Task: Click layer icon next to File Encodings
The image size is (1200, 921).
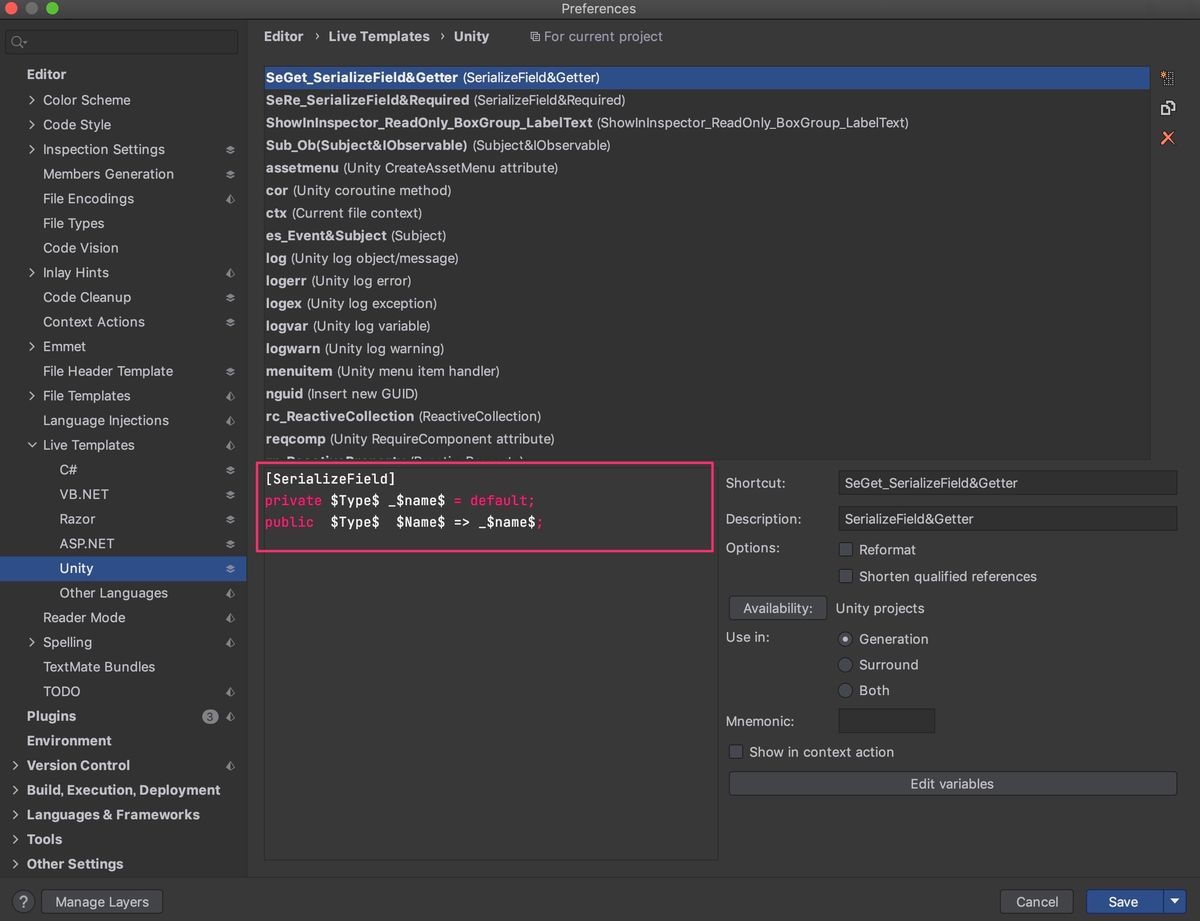Action: [230, 199]
